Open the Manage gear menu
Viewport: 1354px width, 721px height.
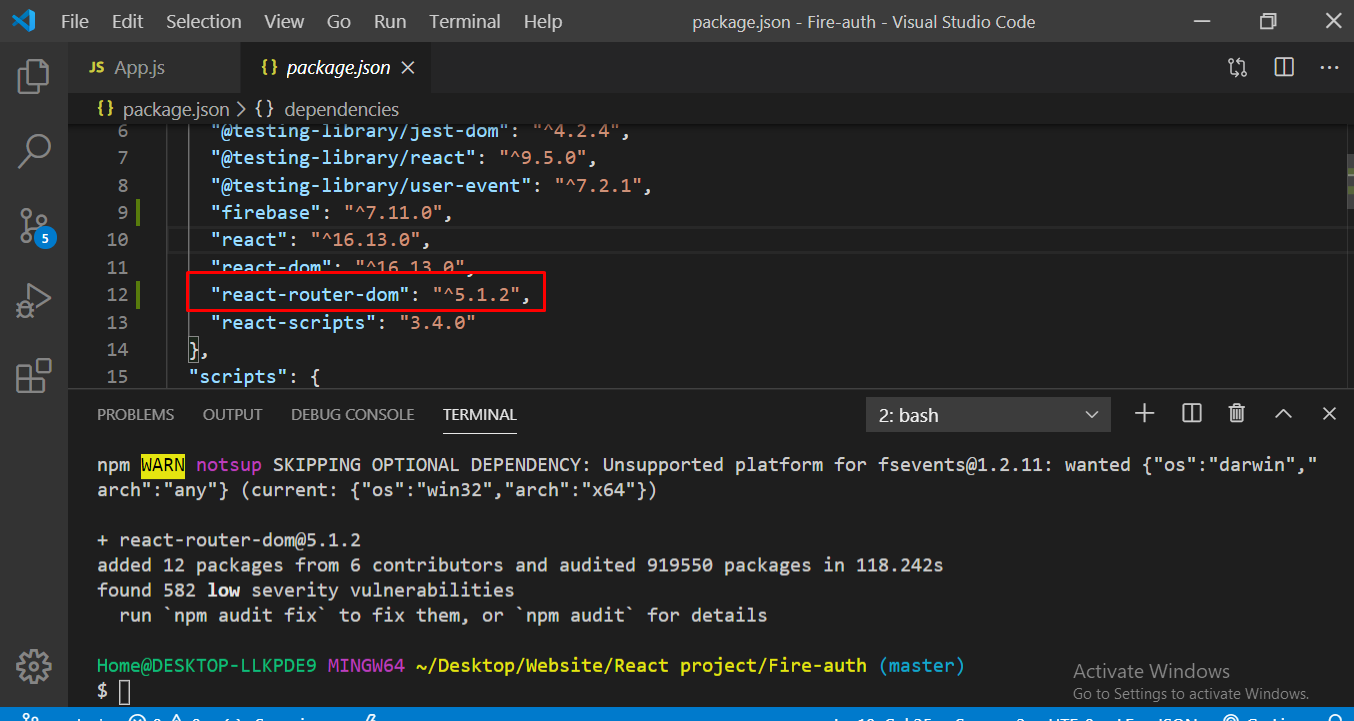(33, 666)
